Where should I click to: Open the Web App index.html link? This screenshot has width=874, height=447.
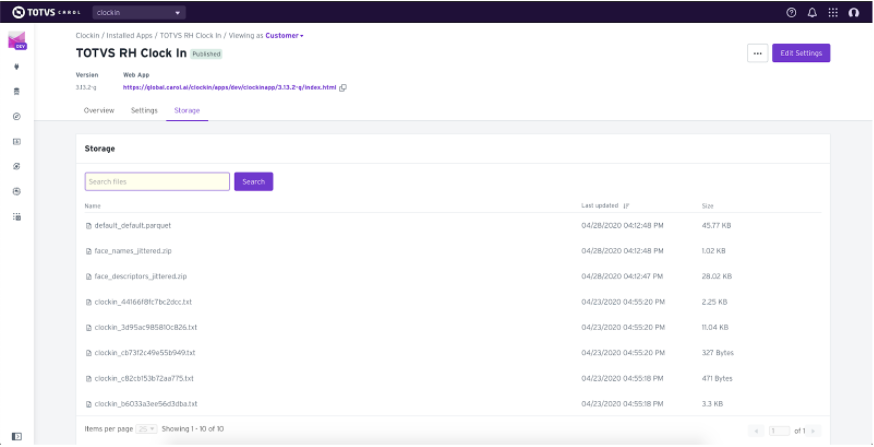point(230,88)
